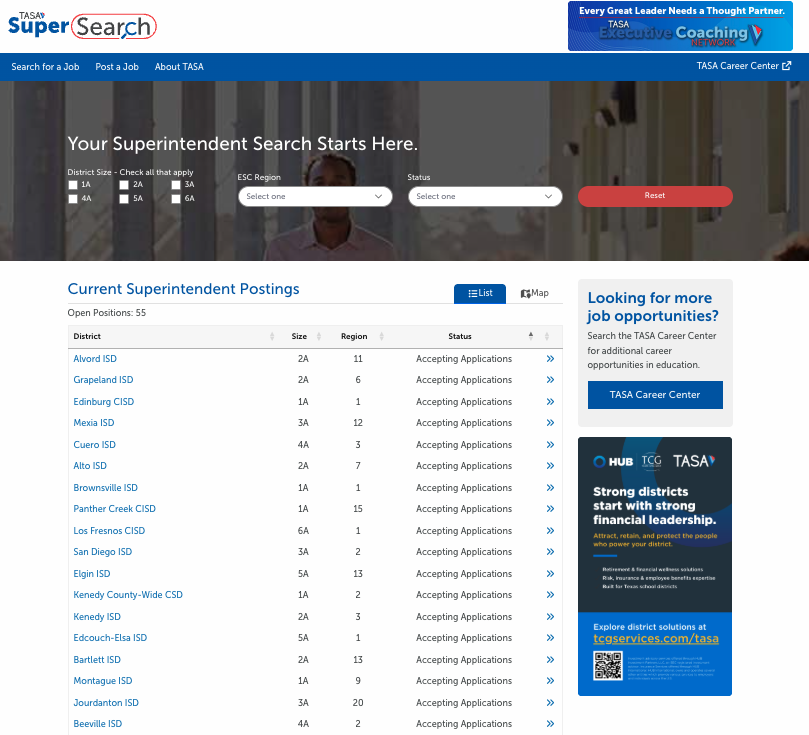Click the 'Open Positions: 55' text

107,313
